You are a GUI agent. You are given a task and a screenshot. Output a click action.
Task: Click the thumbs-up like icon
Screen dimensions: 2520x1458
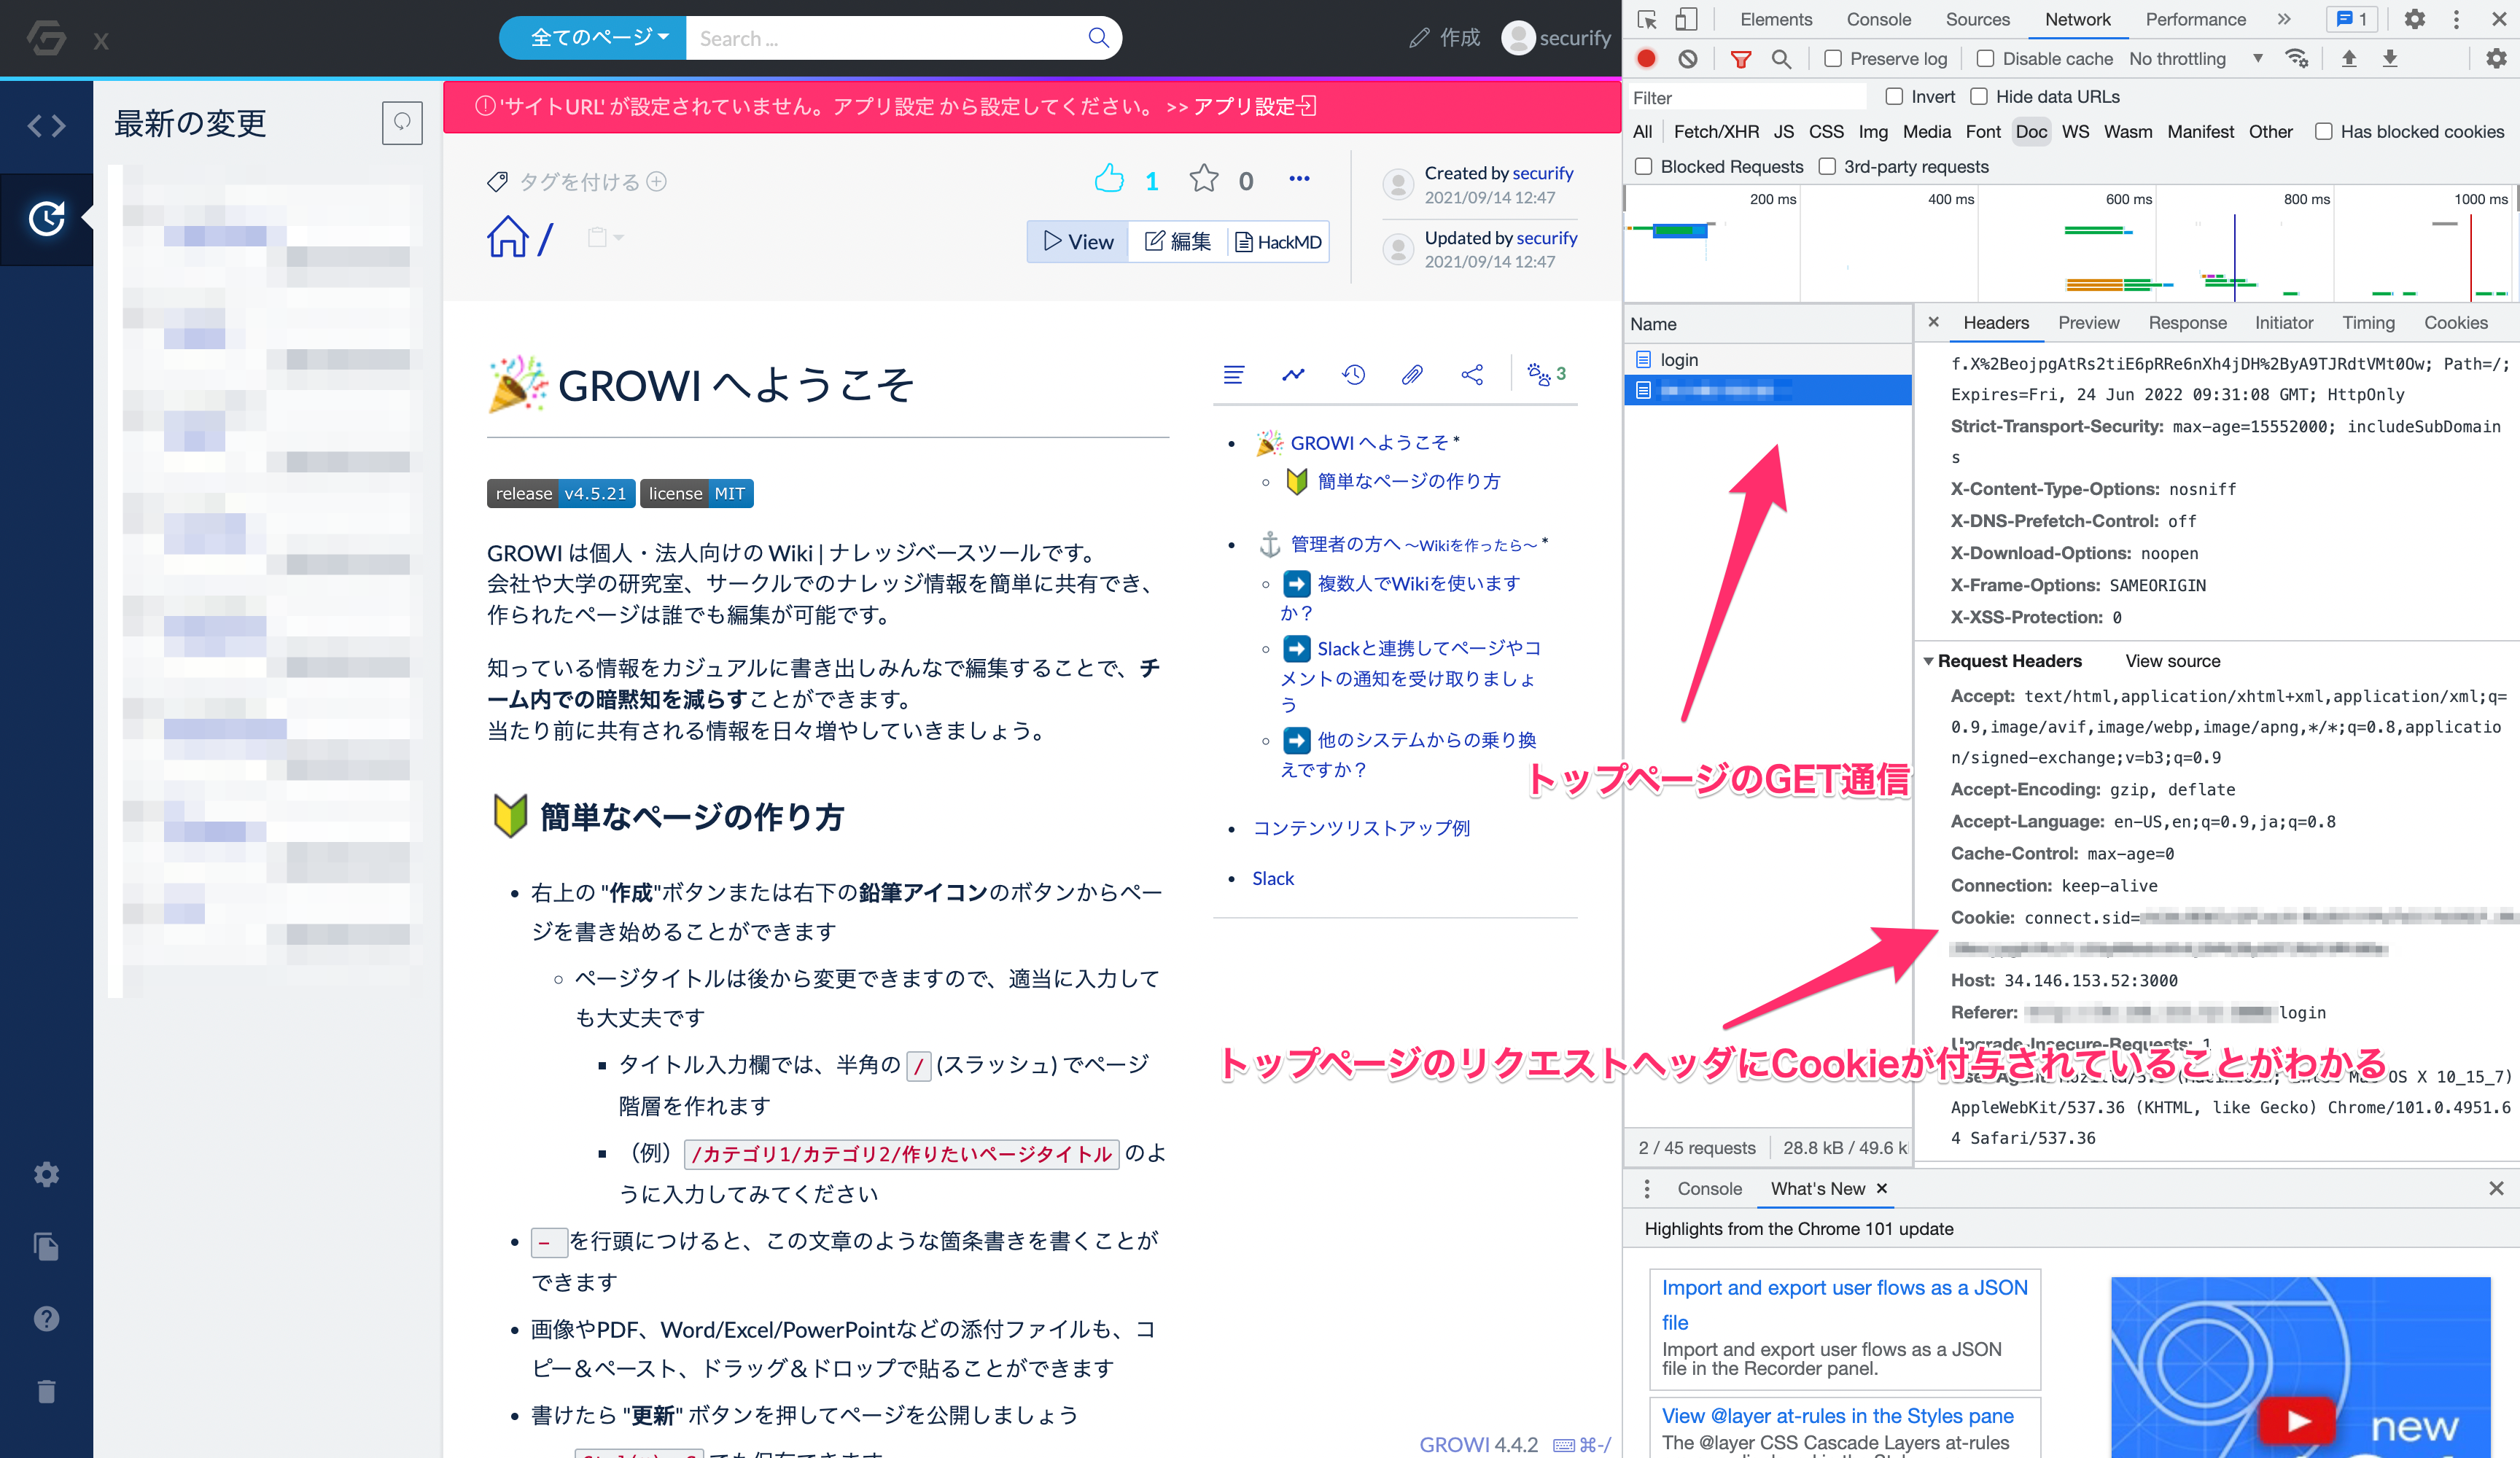click(1109, 179)
